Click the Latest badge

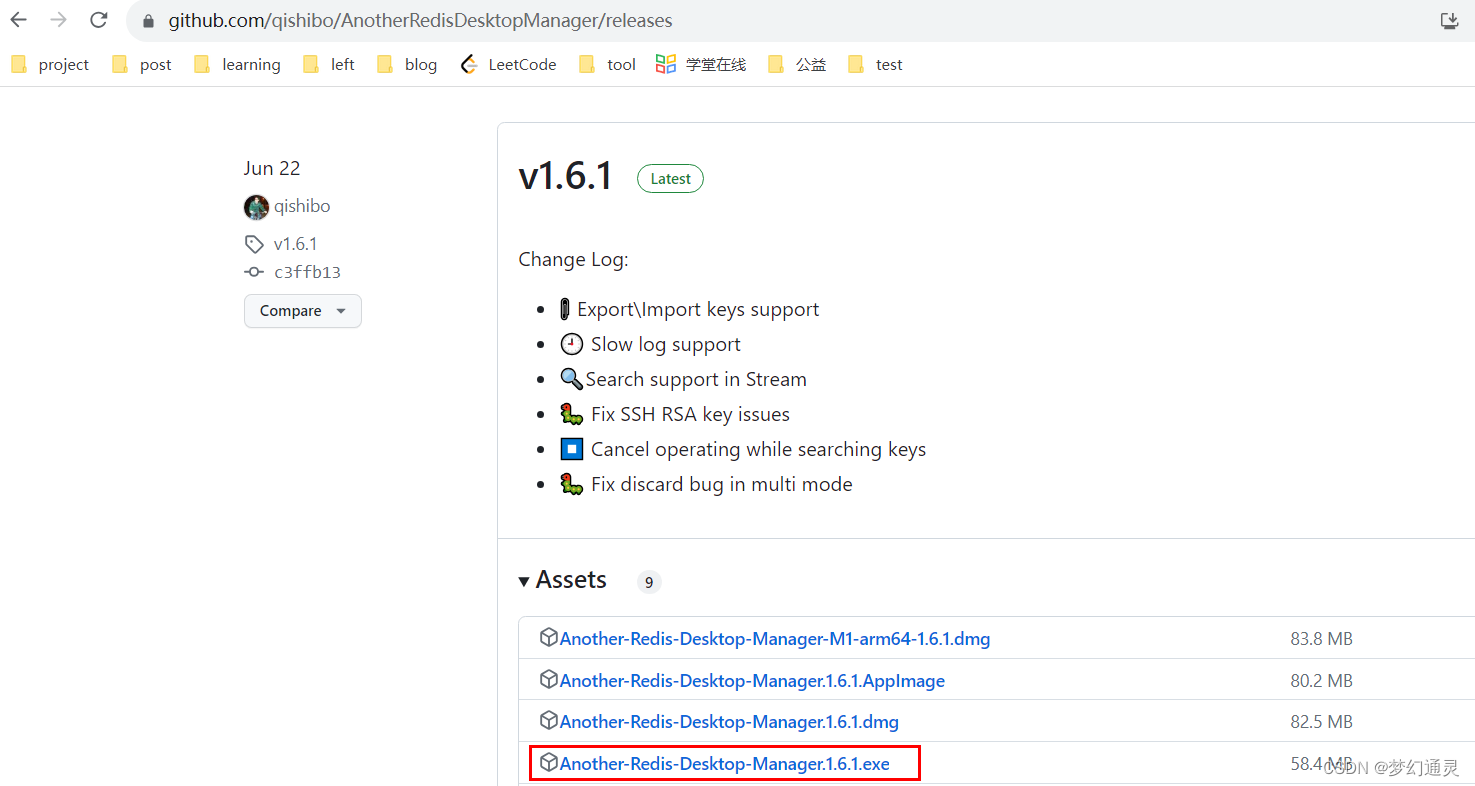tap(670, 179)
